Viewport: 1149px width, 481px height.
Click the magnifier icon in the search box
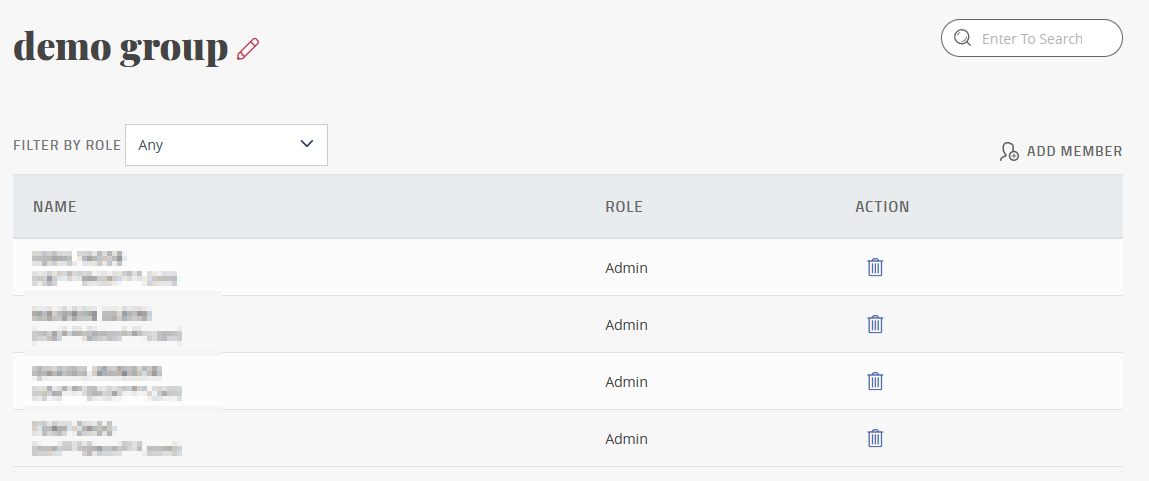(962, 38)
